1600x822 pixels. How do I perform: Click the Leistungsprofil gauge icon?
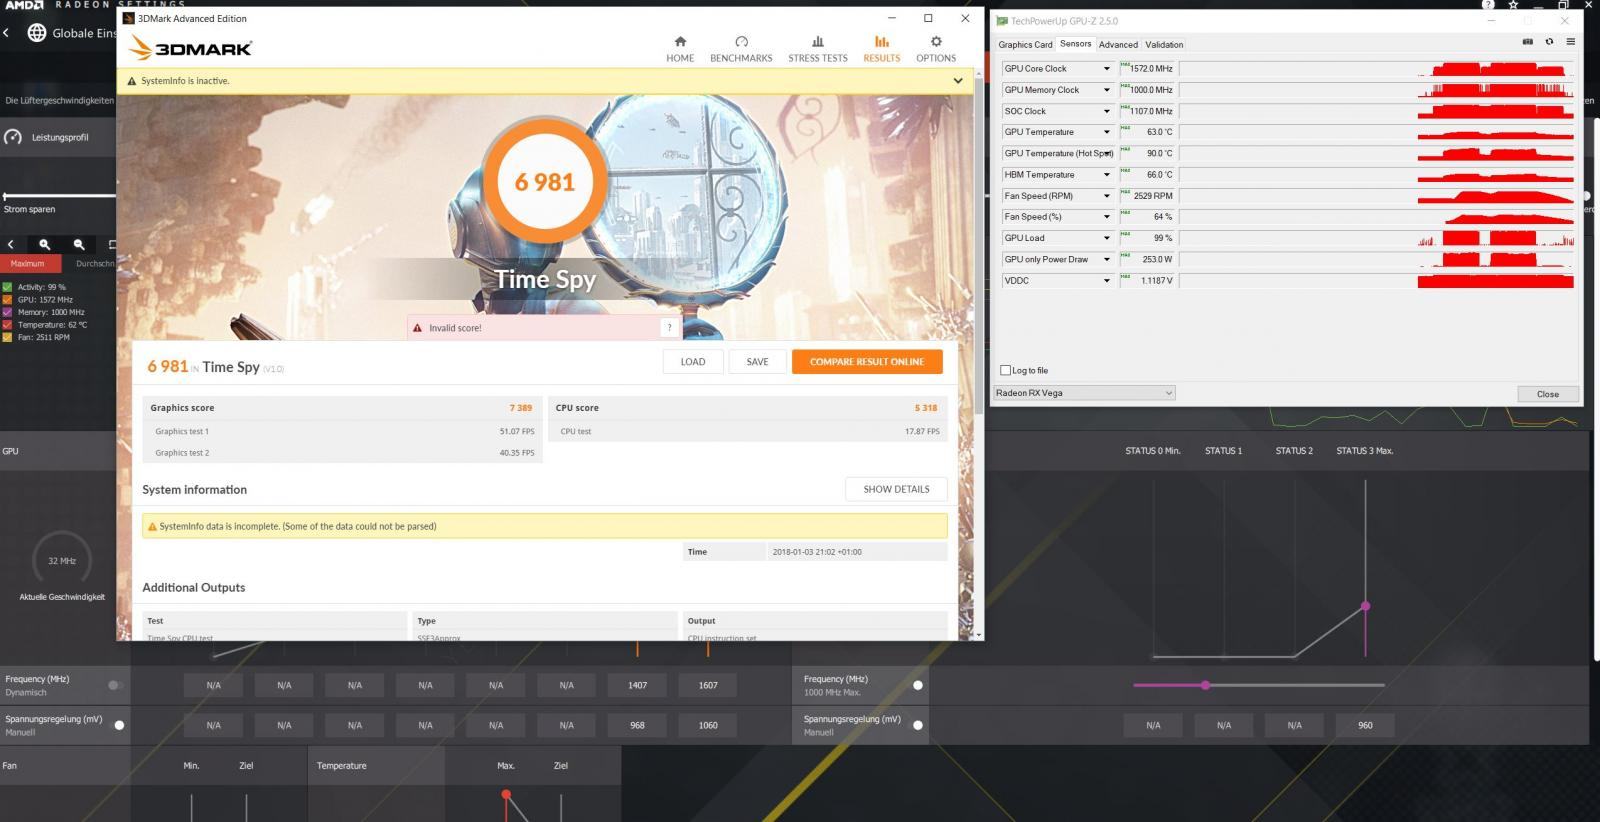[13, 137]
